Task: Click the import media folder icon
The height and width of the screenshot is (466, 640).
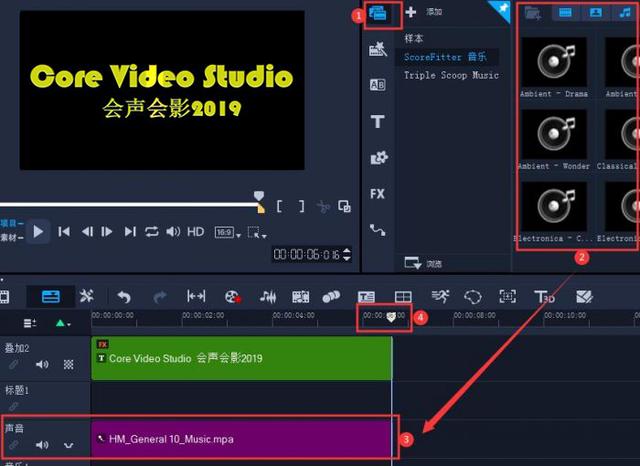Action: coord(533,13)
